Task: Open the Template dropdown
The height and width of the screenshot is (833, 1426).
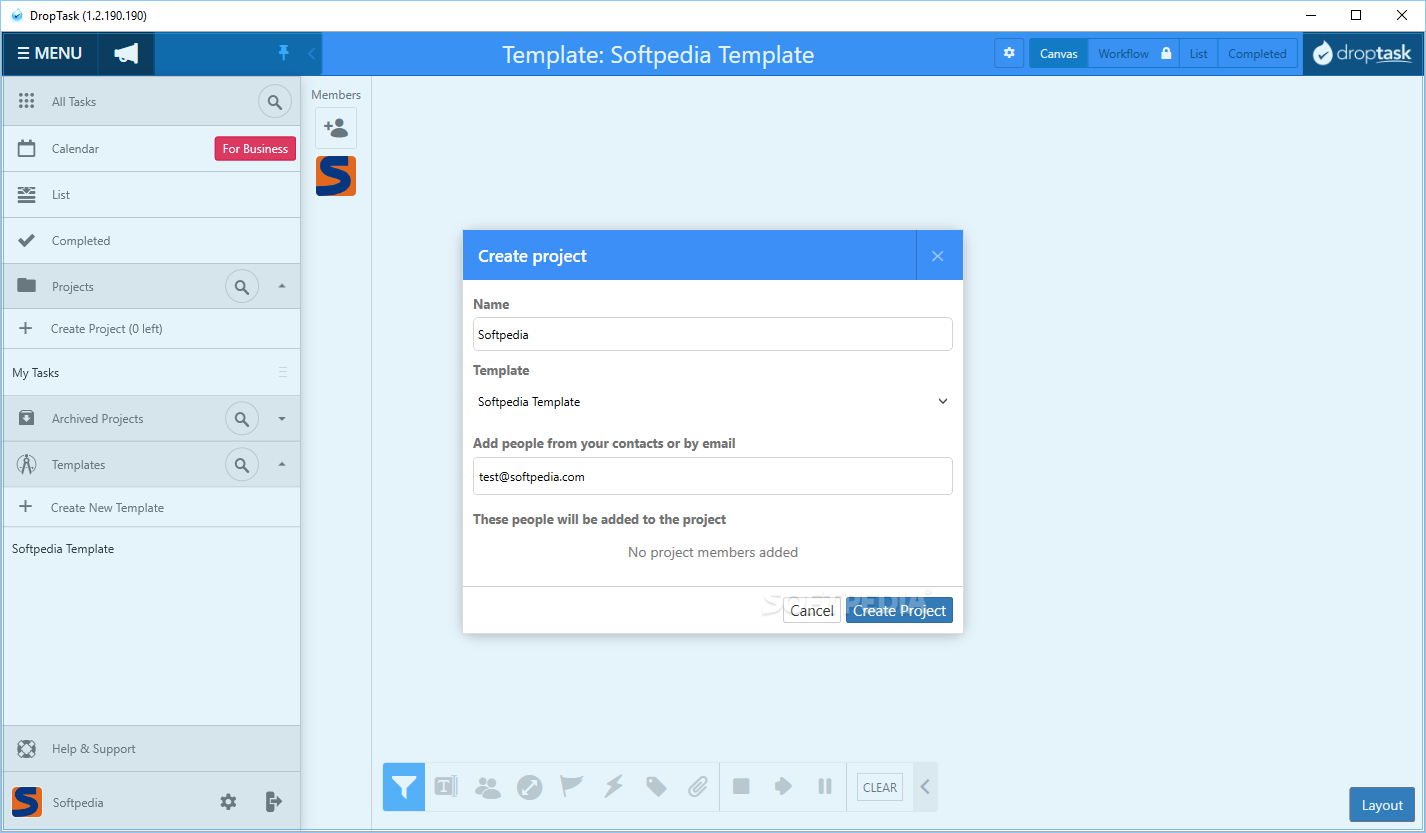Action: click(713, 402)
